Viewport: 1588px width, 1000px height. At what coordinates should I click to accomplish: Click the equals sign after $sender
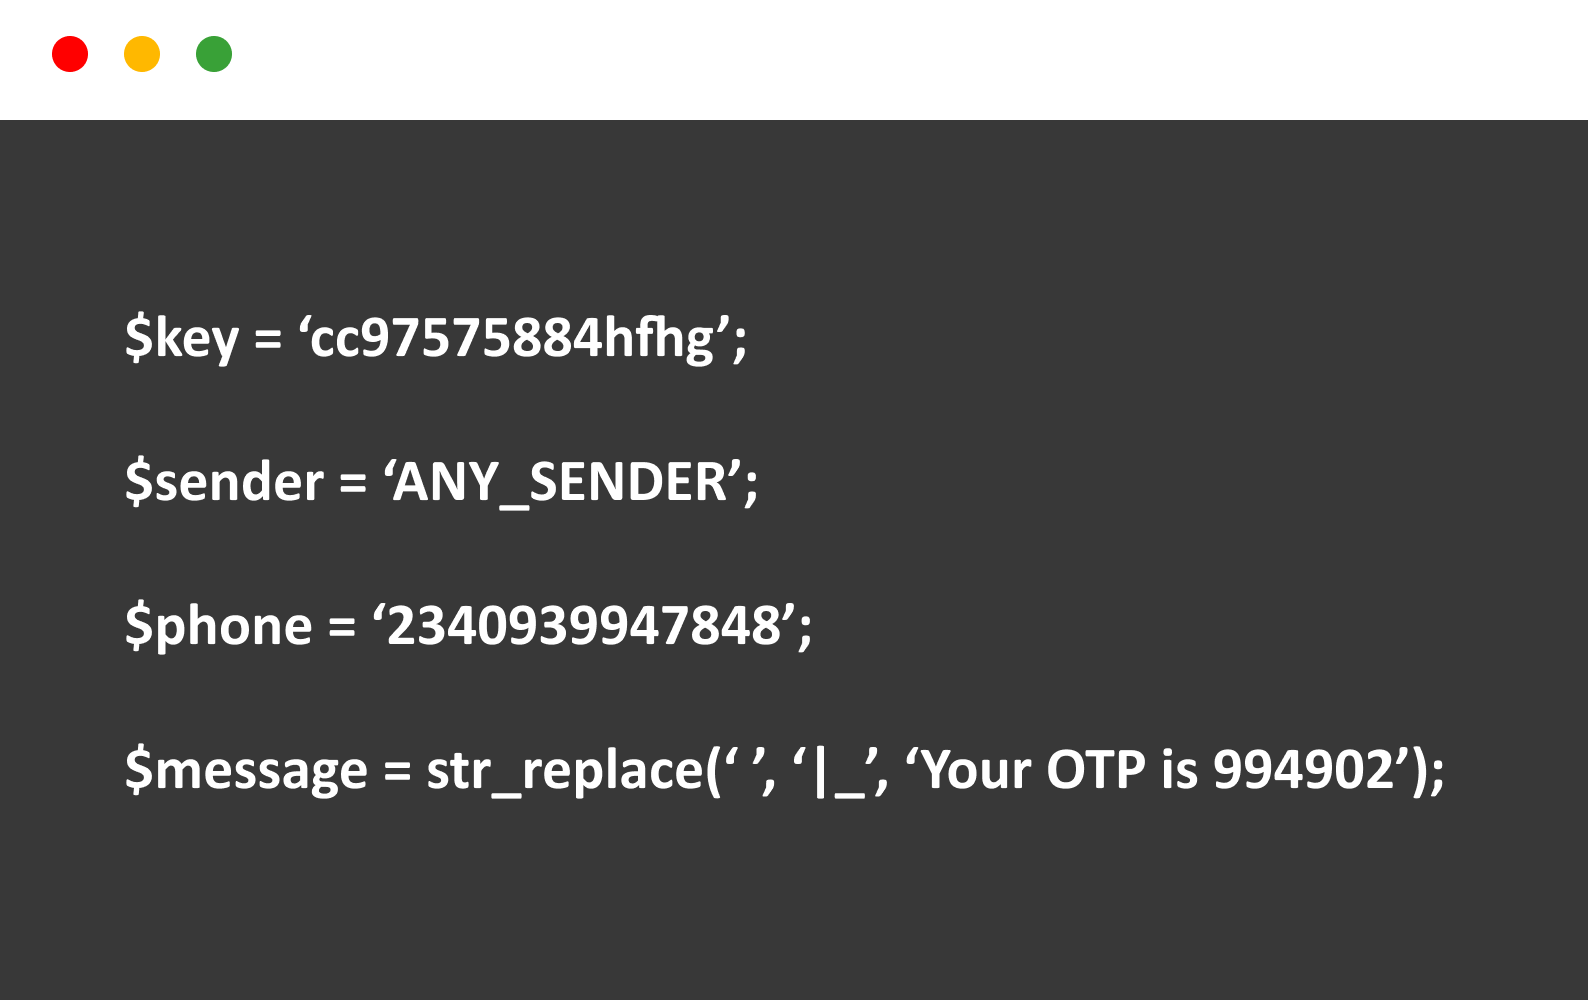coord(353,484)
